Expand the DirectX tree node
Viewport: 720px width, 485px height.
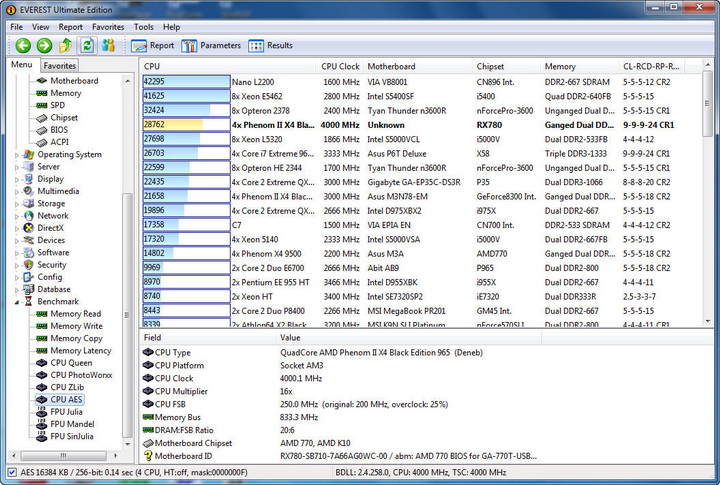(x=17, y=229)
